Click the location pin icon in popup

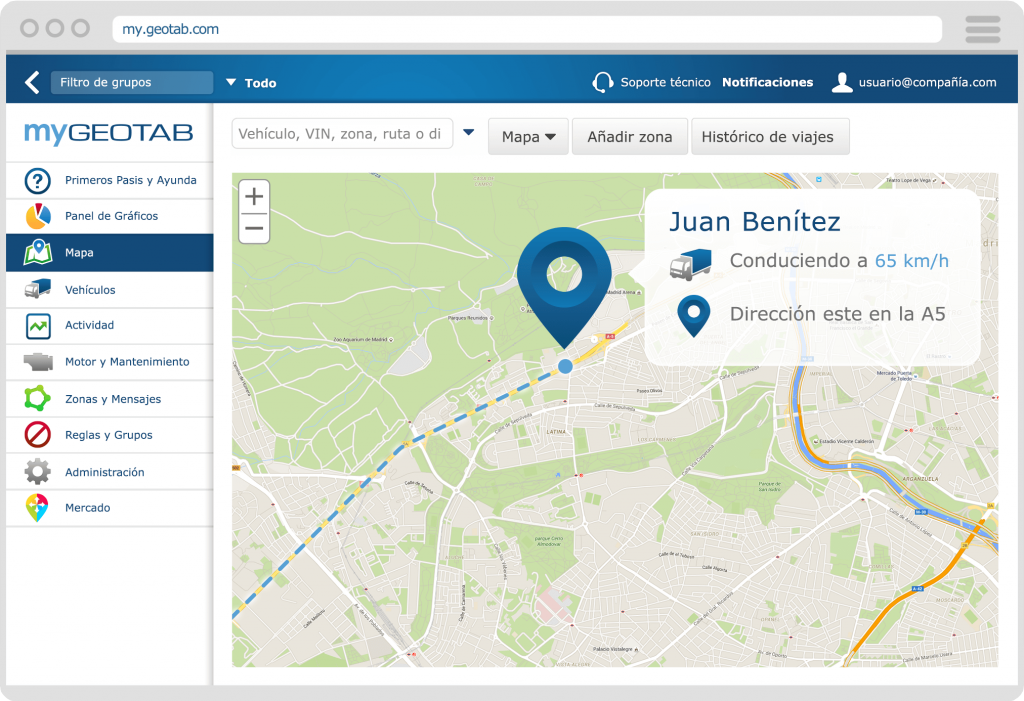(694, 316)
